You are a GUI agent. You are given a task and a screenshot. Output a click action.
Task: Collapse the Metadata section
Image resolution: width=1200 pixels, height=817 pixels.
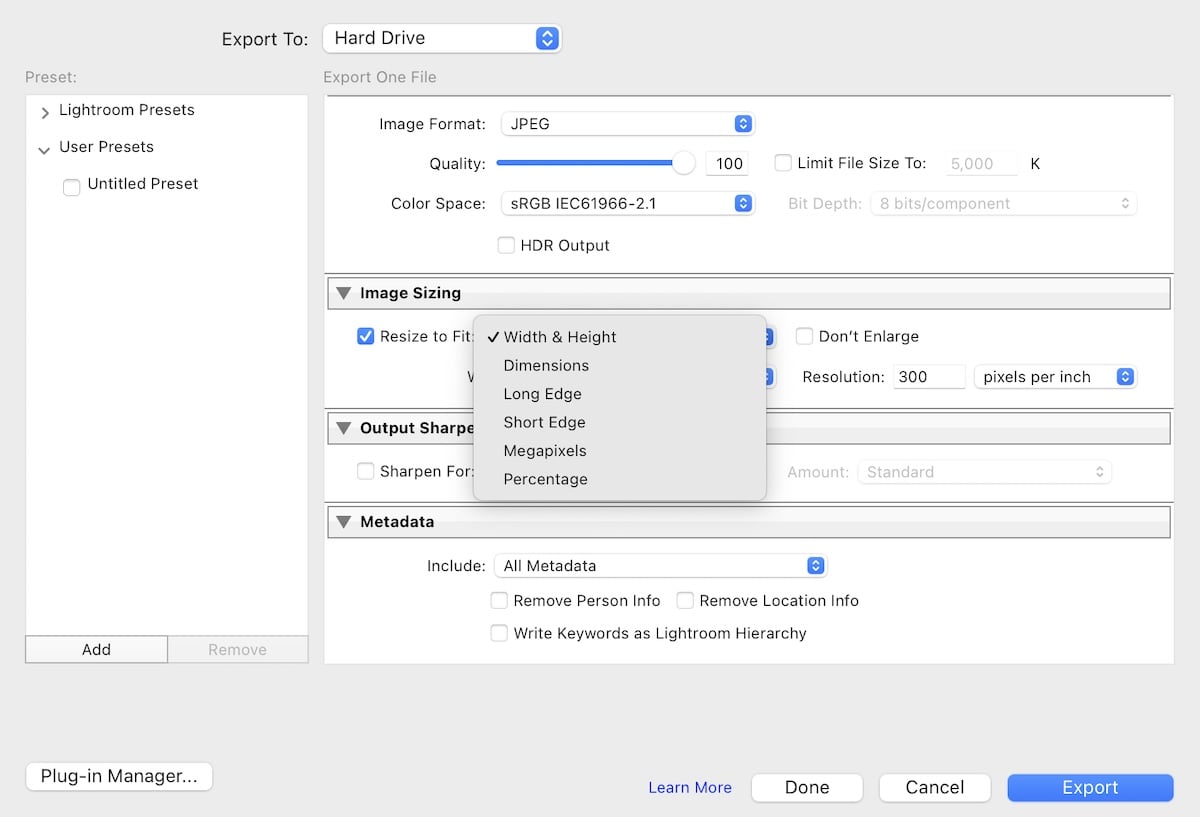tap(344, 521)
